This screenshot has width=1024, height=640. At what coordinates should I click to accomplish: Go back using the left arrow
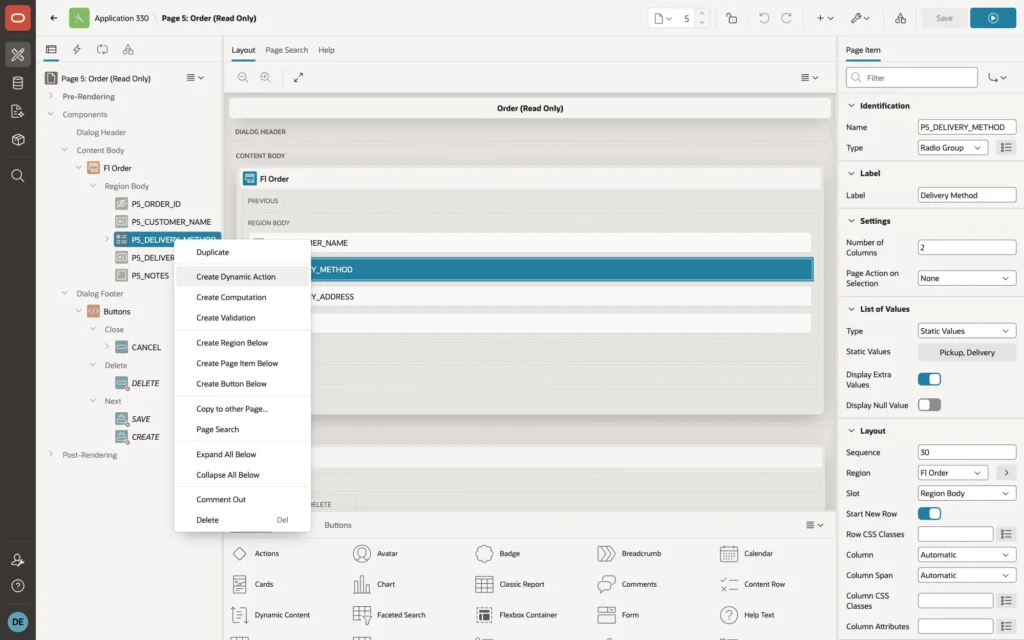click(x=54, y=18)
